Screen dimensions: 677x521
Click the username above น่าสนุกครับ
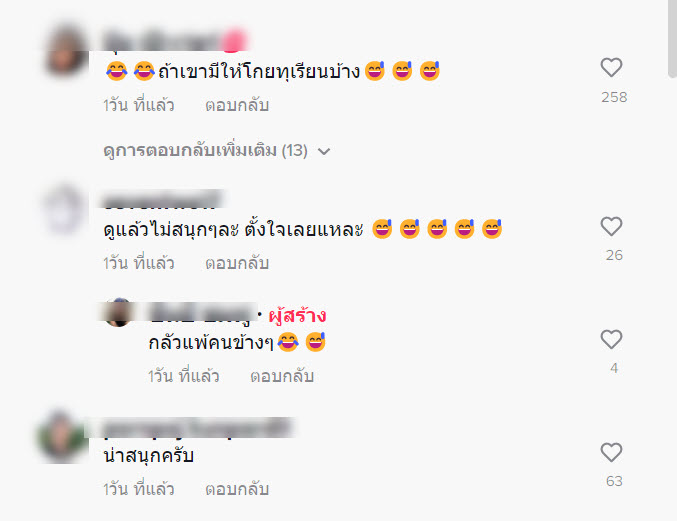(x=198, y=428)
